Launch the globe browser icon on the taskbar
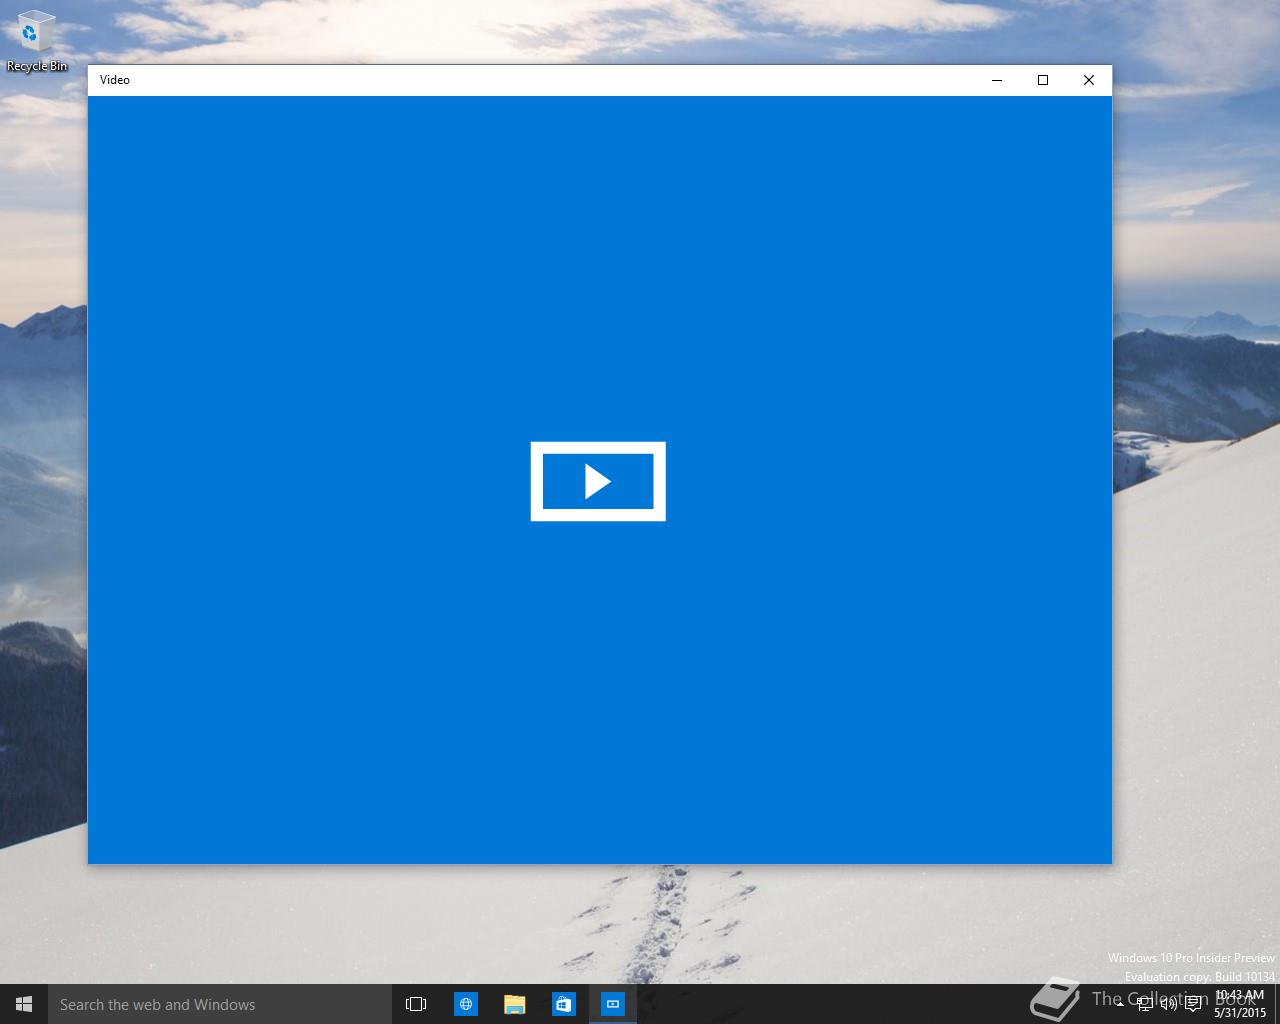The width and height of the screenshot is (1280, 1024). click(466, 1004)
